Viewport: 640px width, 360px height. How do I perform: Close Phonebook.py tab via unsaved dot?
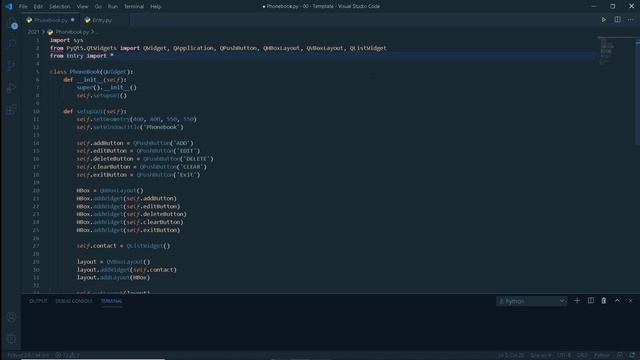pos(73,20)
